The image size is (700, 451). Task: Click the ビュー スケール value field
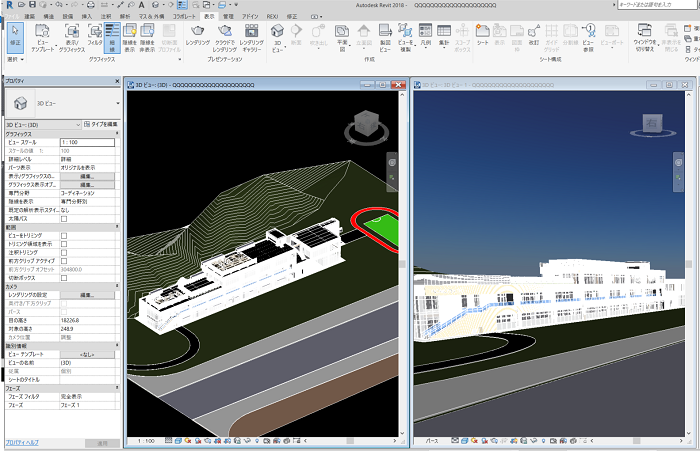88,142
